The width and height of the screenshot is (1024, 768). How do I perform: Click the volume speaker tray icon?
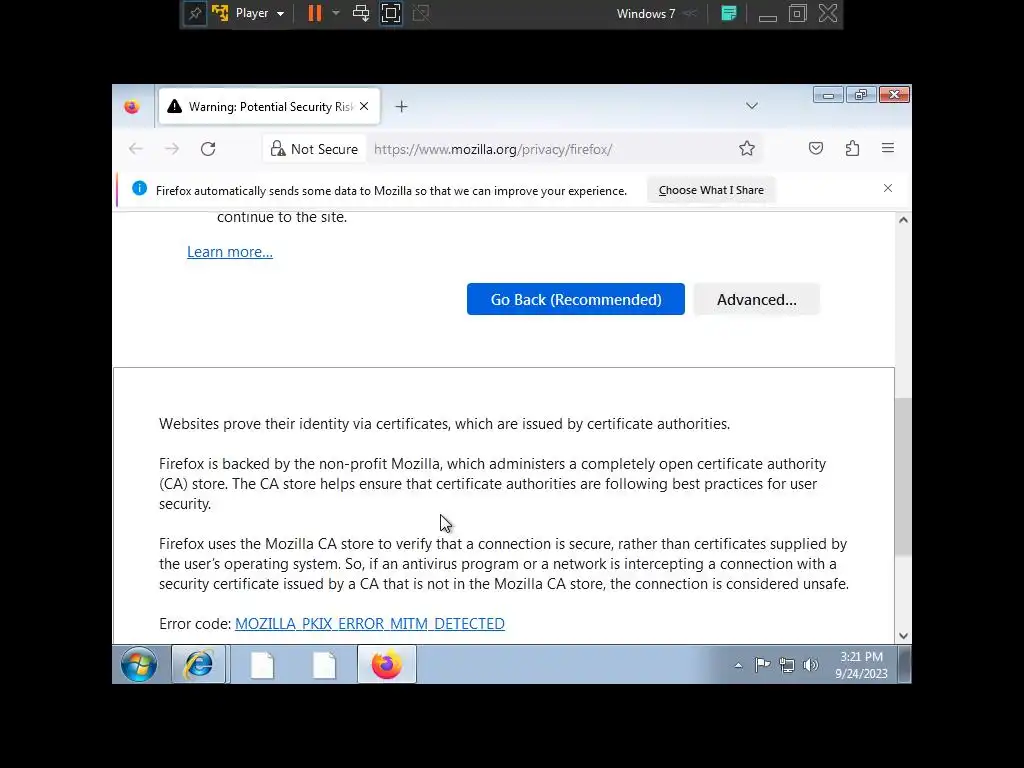pyautogui.click(x=810, y=665)
